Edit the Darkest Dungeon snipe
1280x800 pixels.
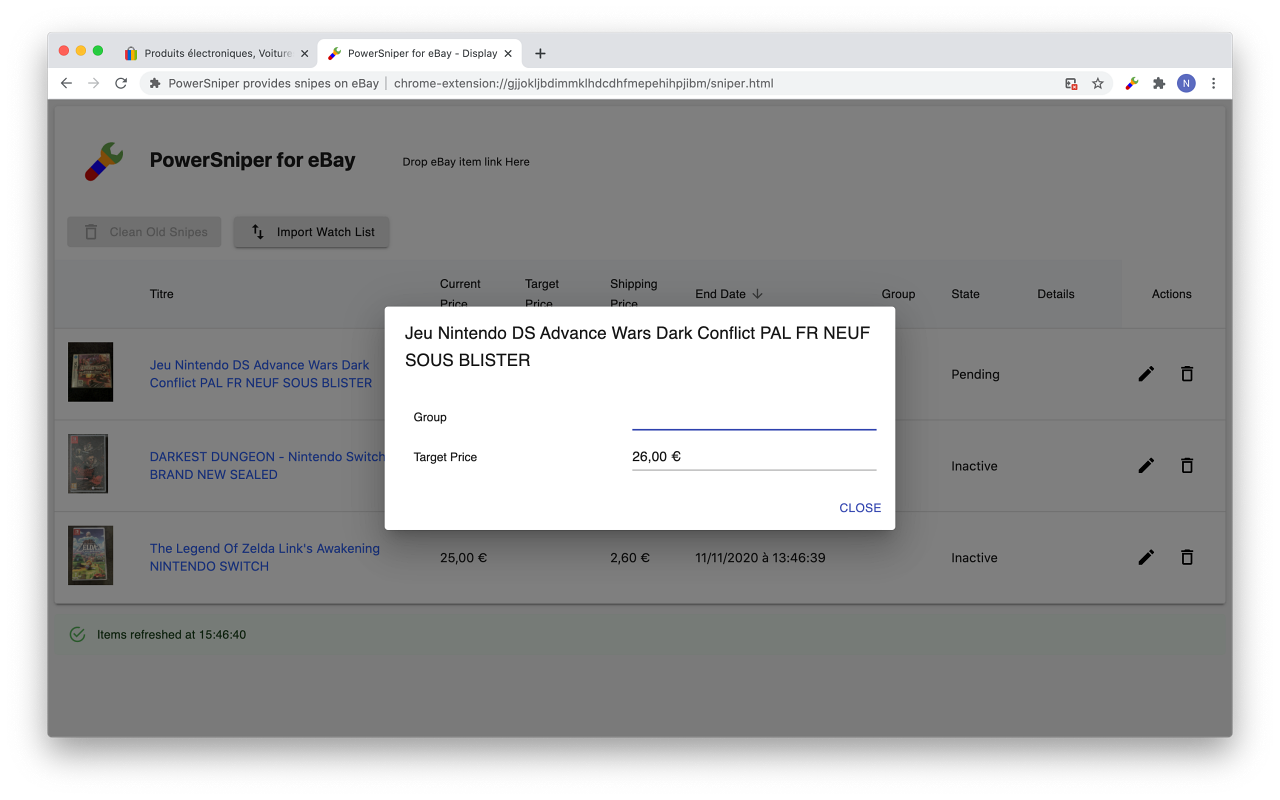(1146, 466)
